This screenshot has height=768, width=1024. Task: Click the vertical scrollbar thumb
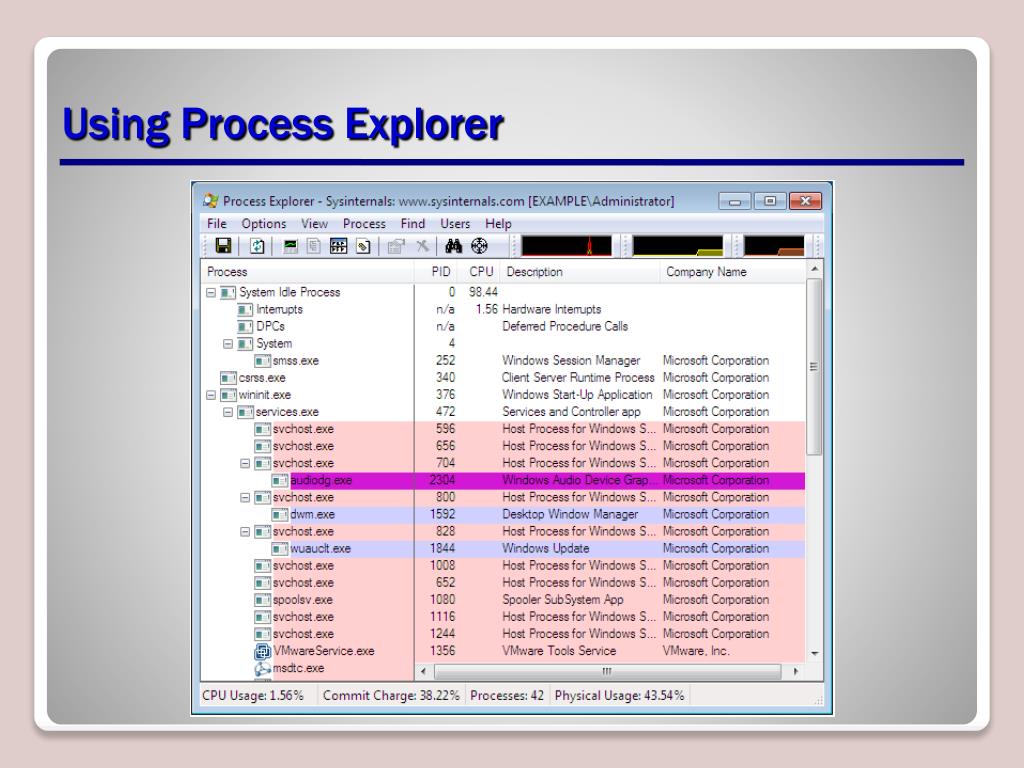coord(814,366)
